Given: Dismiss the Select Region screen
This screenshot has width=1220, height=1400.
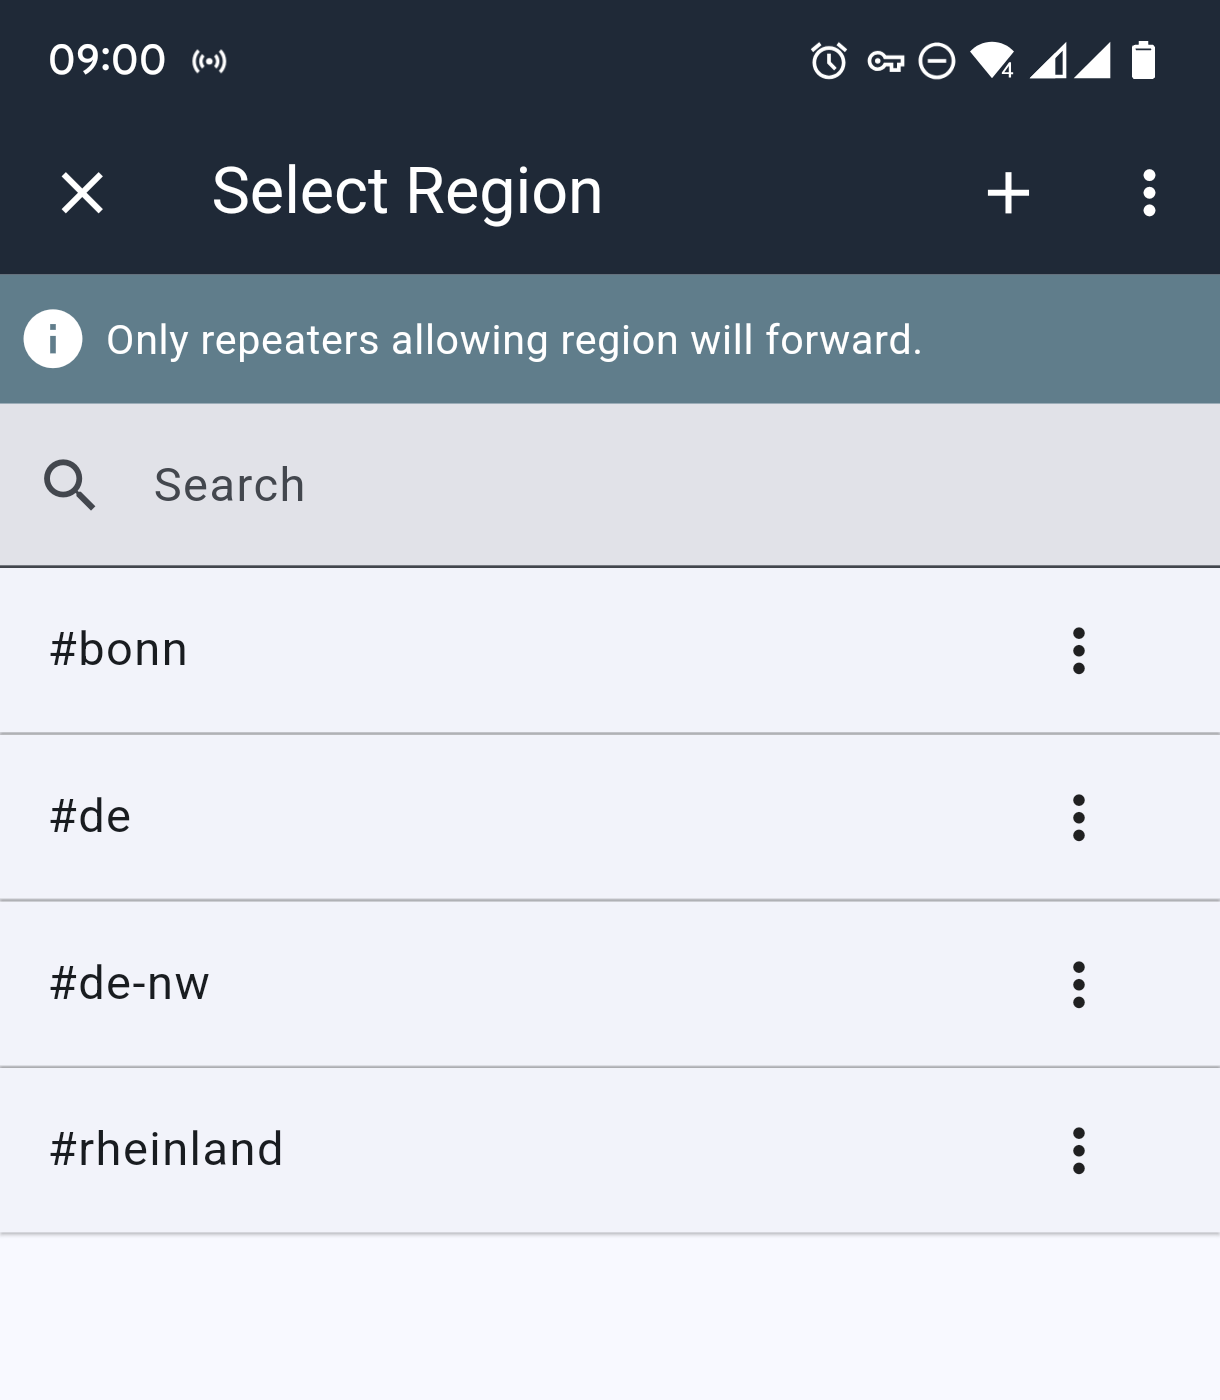Looking at the screenshot, I should 82,192.
